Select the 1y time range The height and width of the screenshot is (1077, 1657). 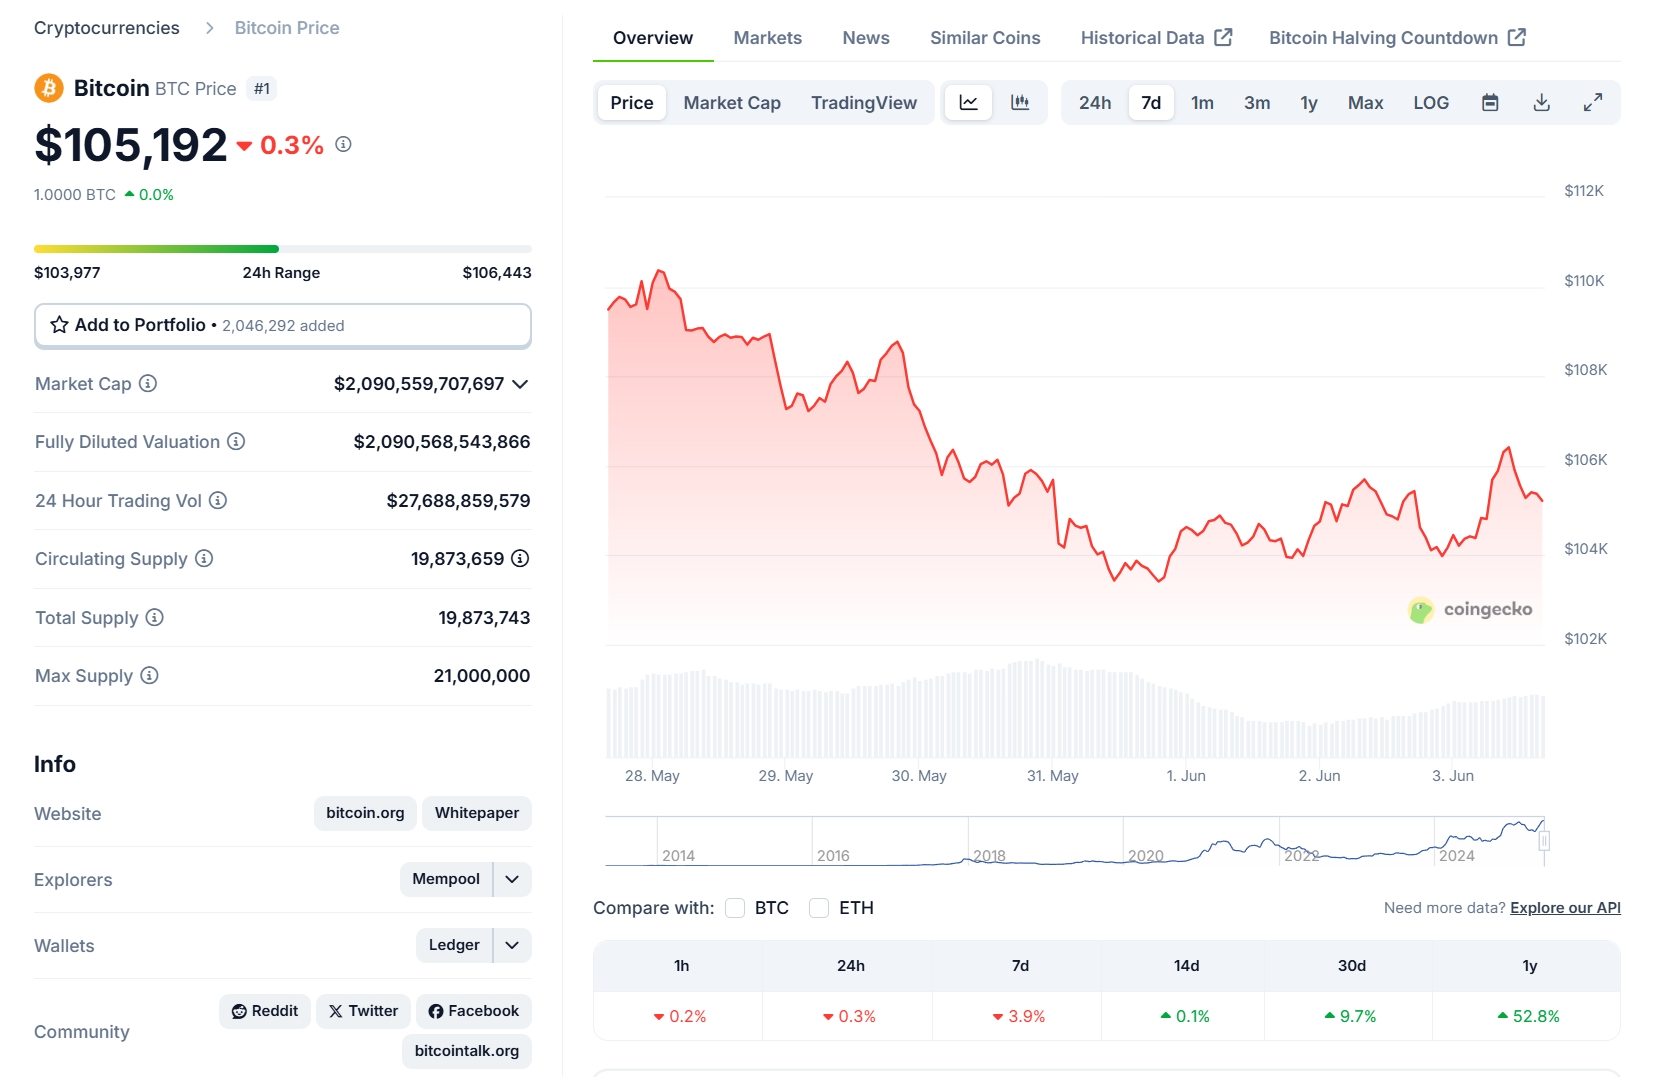tap(1309, 102)
